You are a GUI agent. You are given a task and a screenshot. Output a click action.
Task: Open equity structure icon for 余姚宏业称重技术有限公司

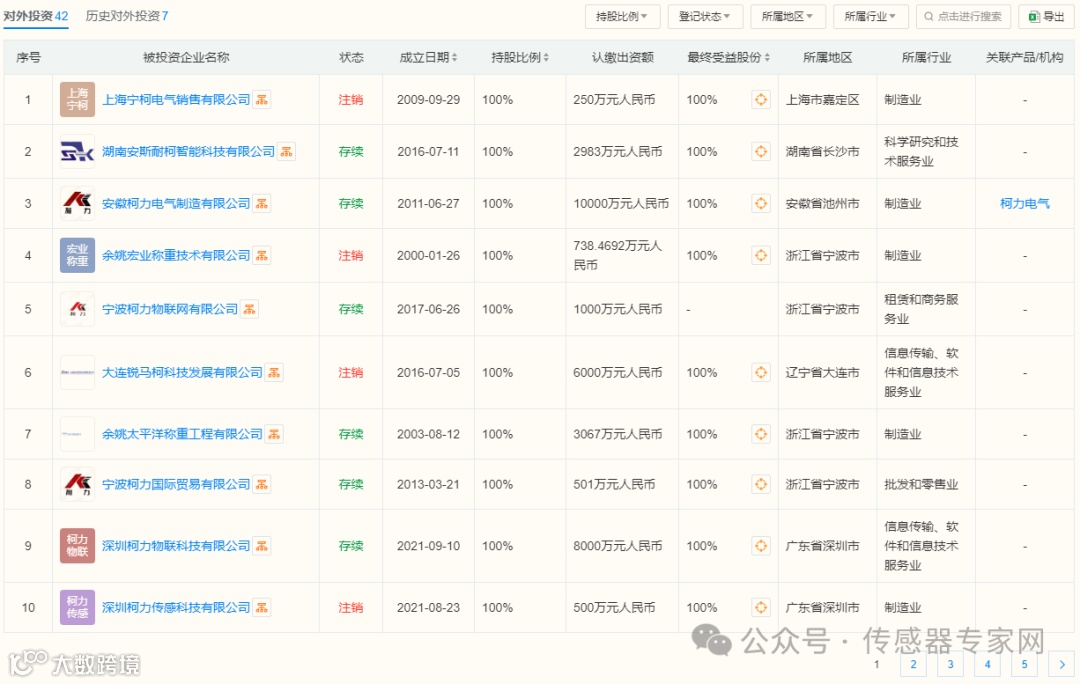tap(262, 256)
